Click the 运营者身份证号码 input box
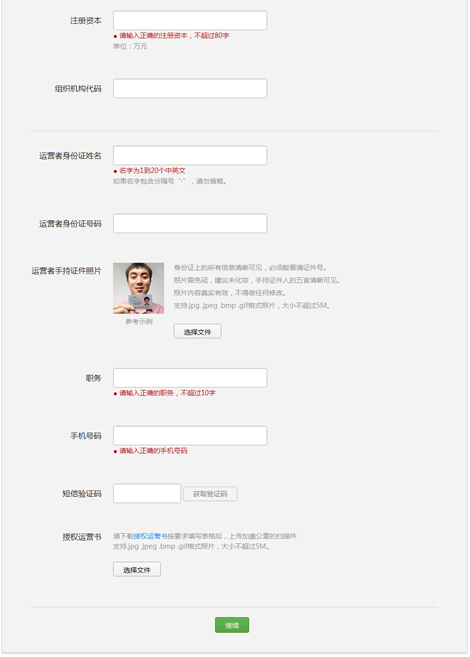This screenshot has height=657, width=470. (x=190, y=223)
